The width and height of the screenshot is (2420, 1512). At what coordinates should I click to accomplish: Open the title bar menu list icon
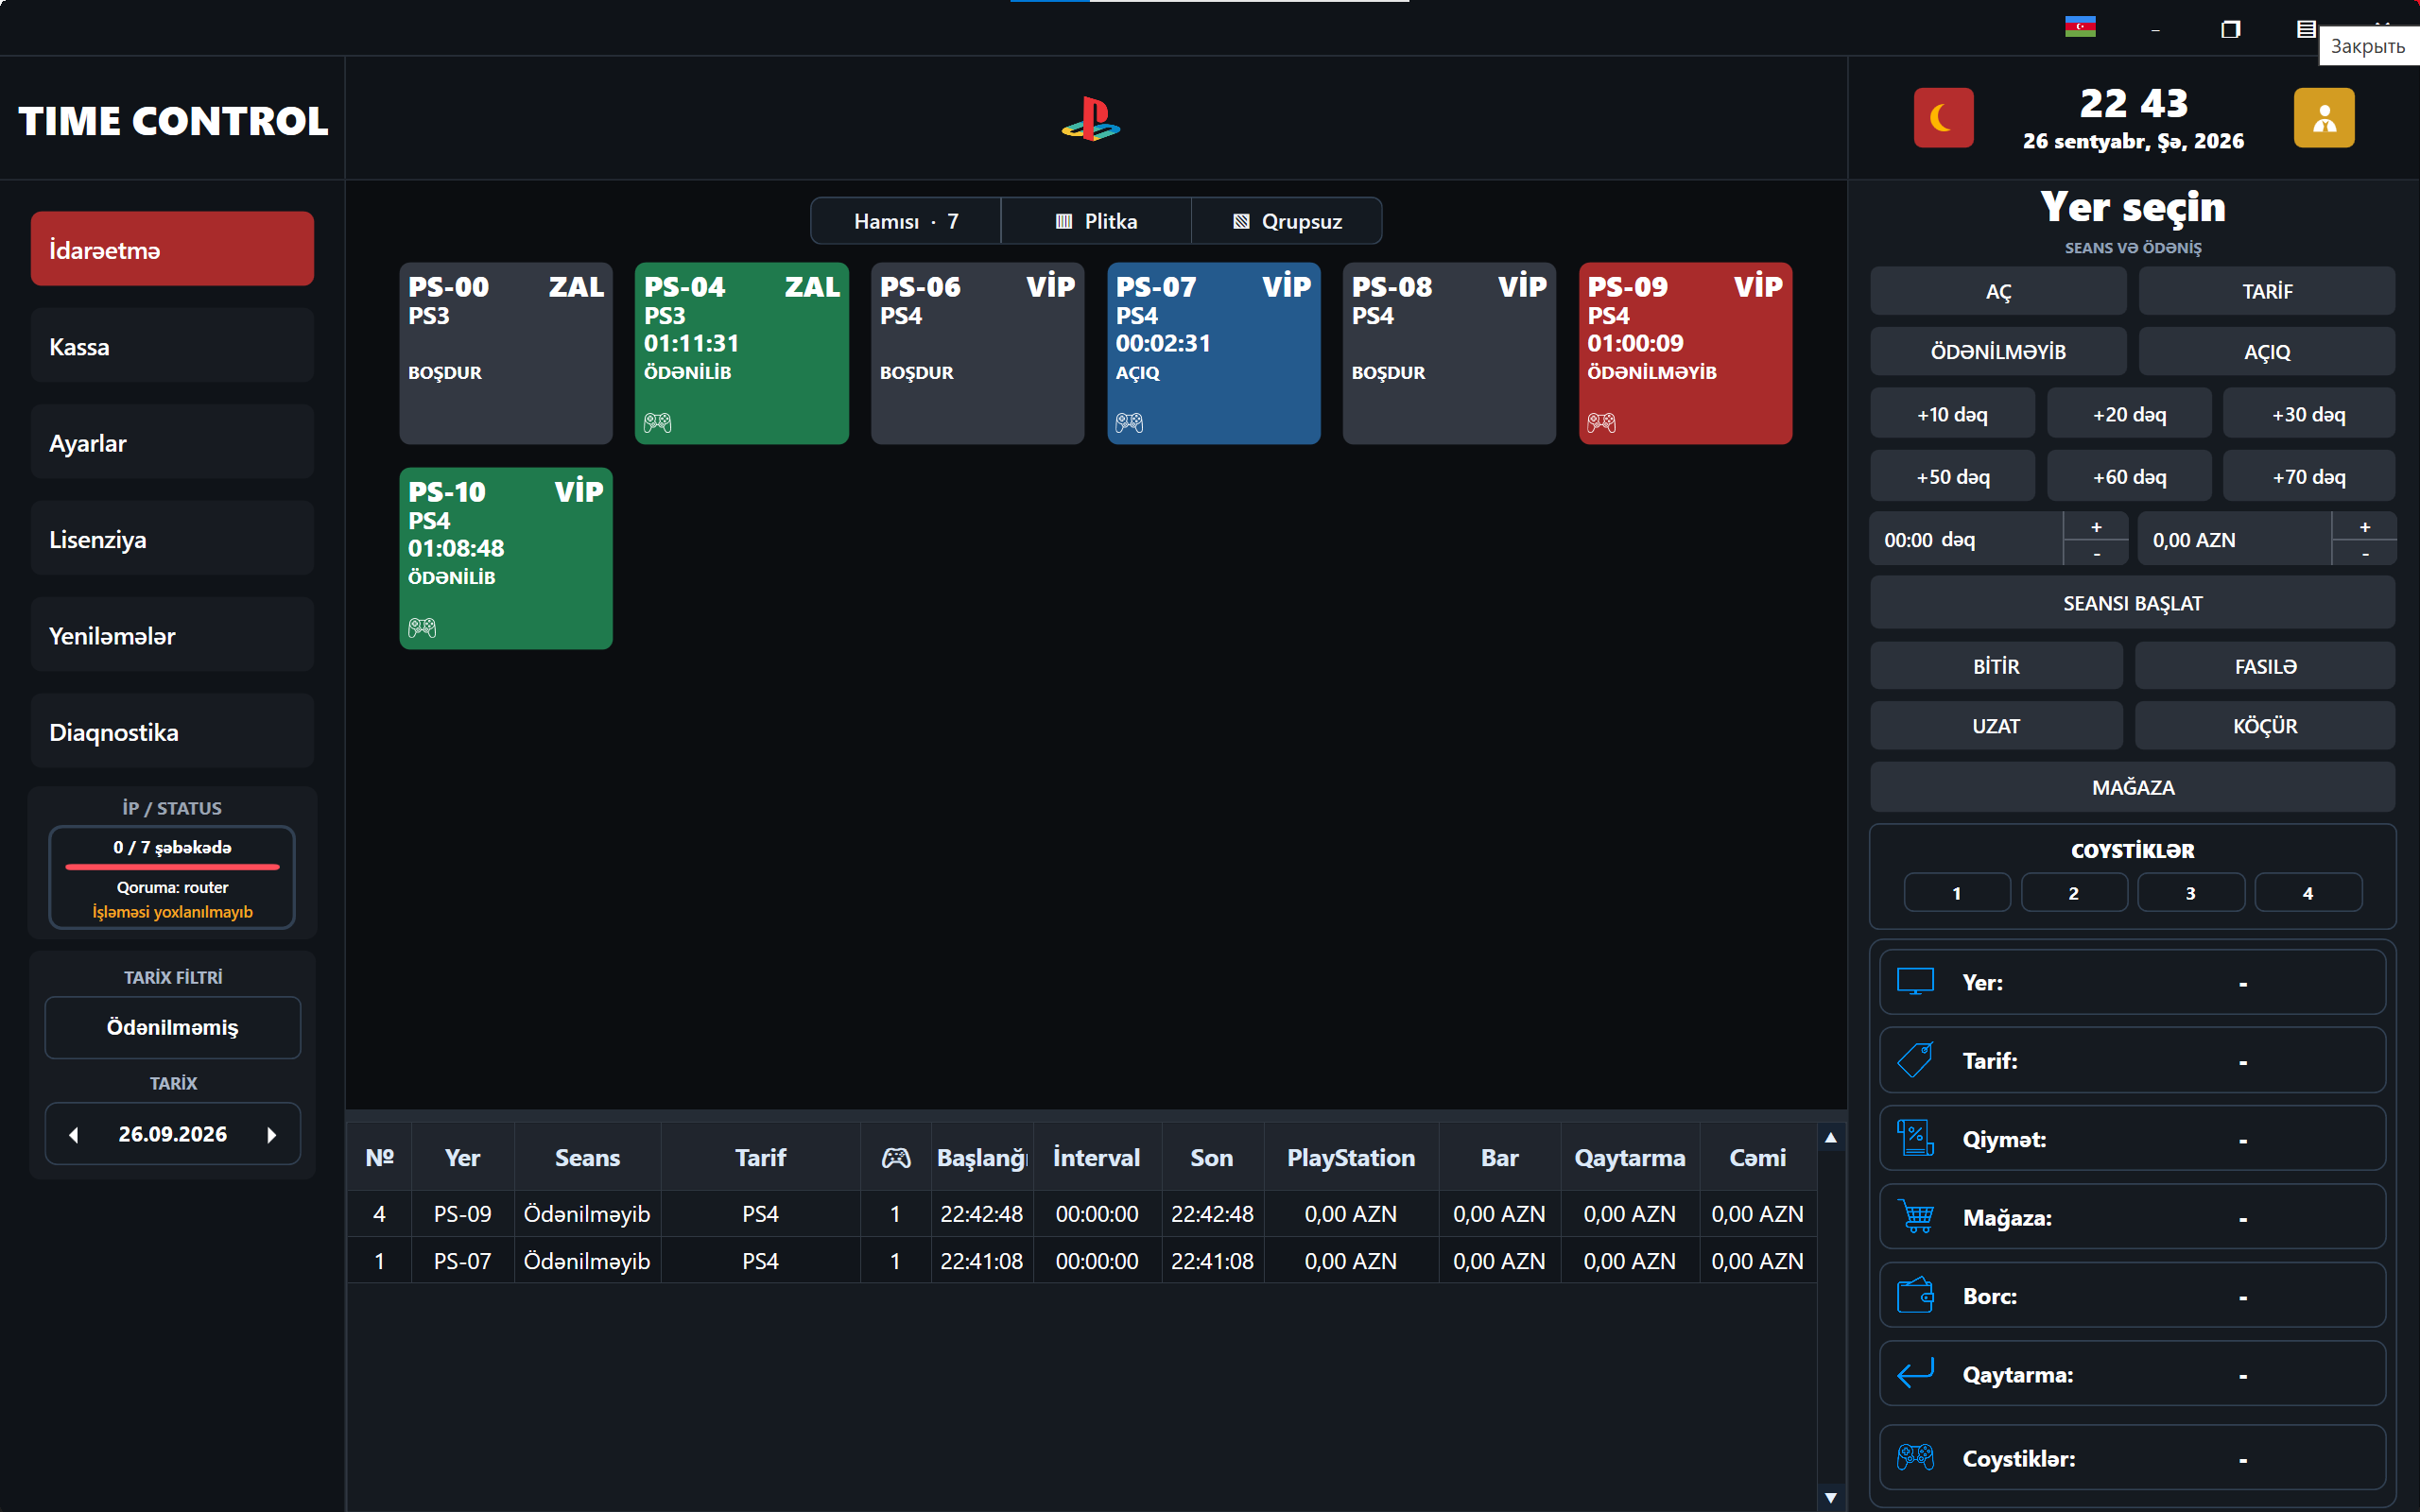[x=2306, y=29]
